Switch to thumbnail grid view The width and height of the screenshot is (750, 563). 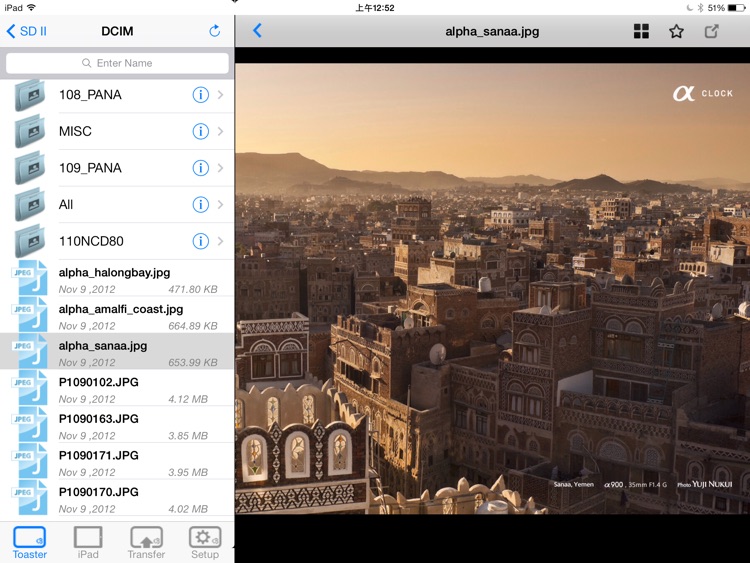point(641,31)
